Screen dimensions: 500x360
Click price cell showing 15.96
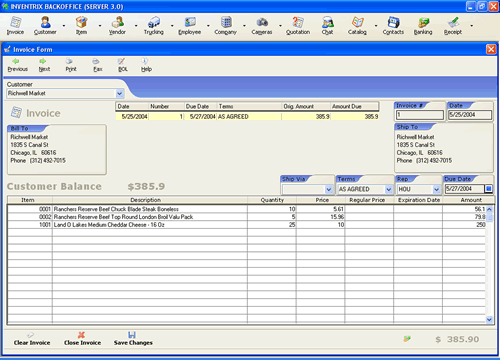pos(321,217)
